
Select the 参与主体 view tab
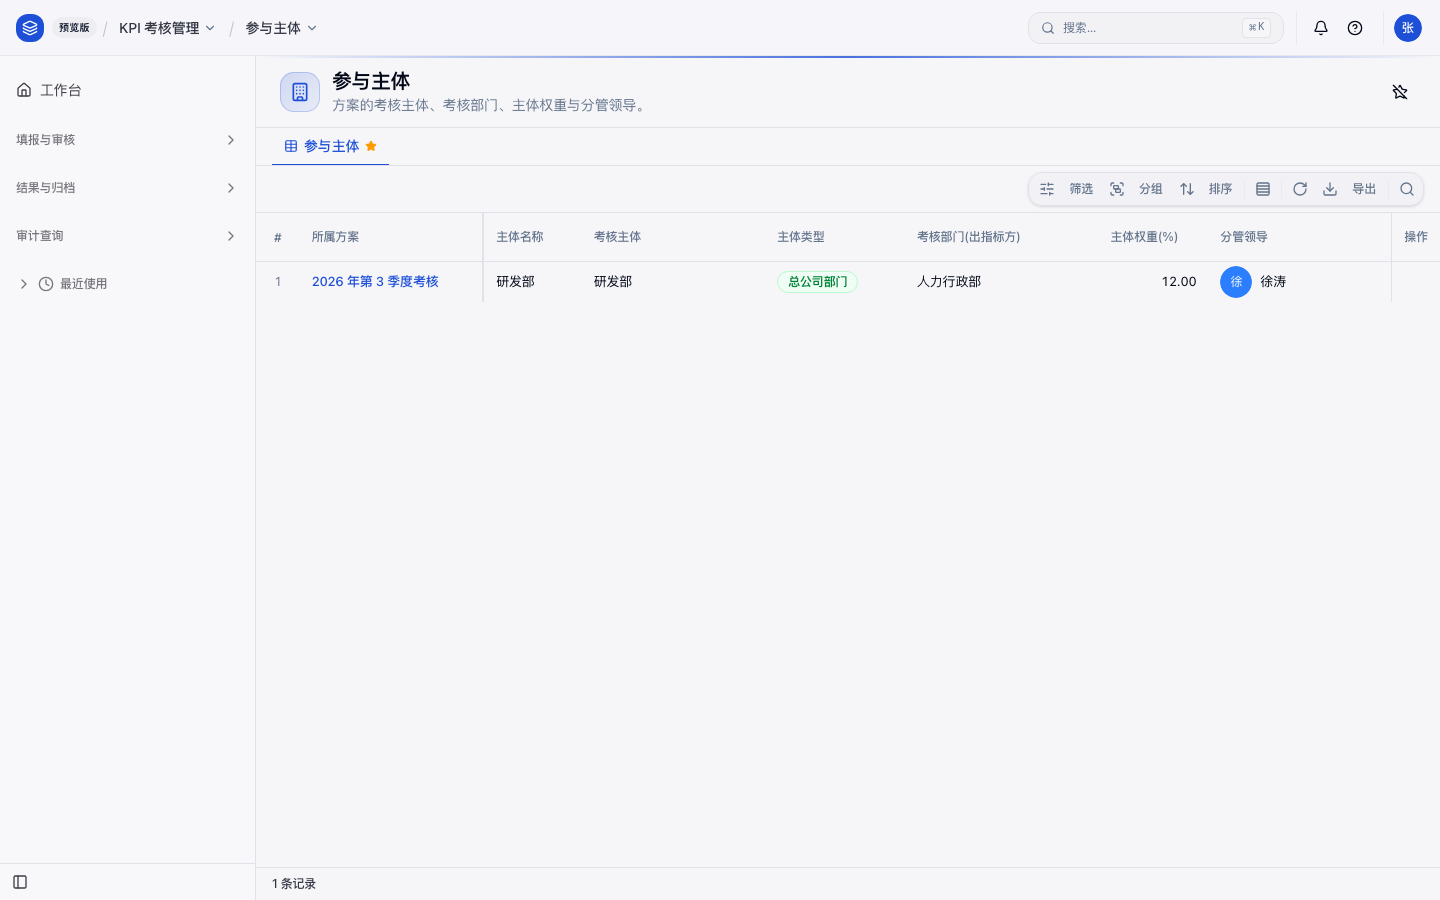330,146
